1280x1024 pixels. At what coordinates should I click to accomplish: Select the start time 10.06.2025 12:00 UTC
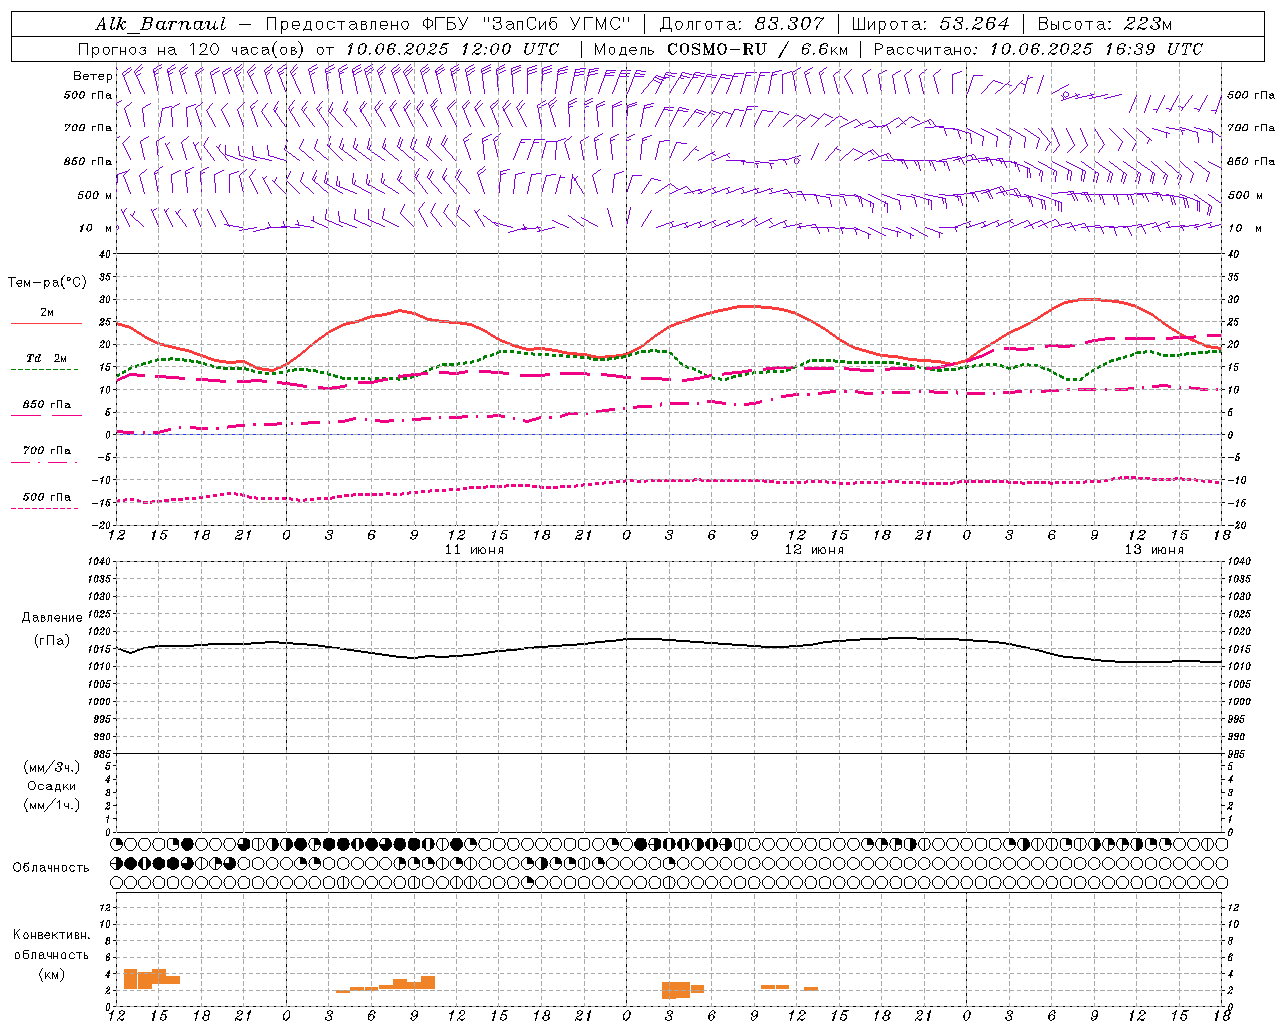tap(452, 49)
